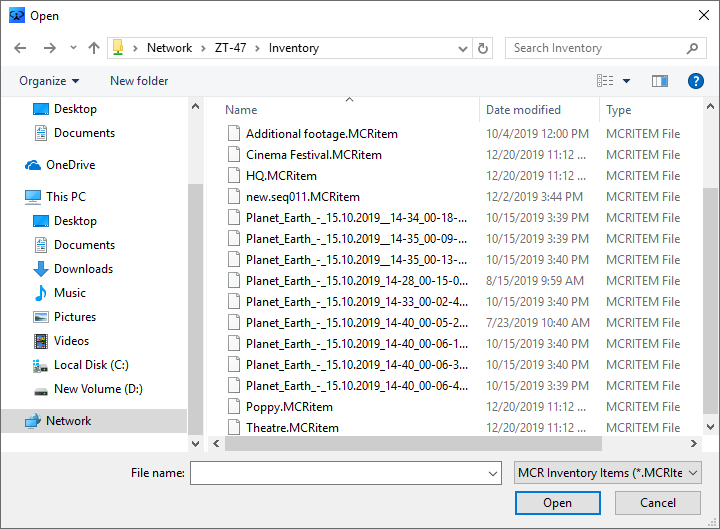Image resolution: width=720 pixels, height=529 pixels.
Task: Select Theatre.MCRitem file
Action: tap(292, 428)
